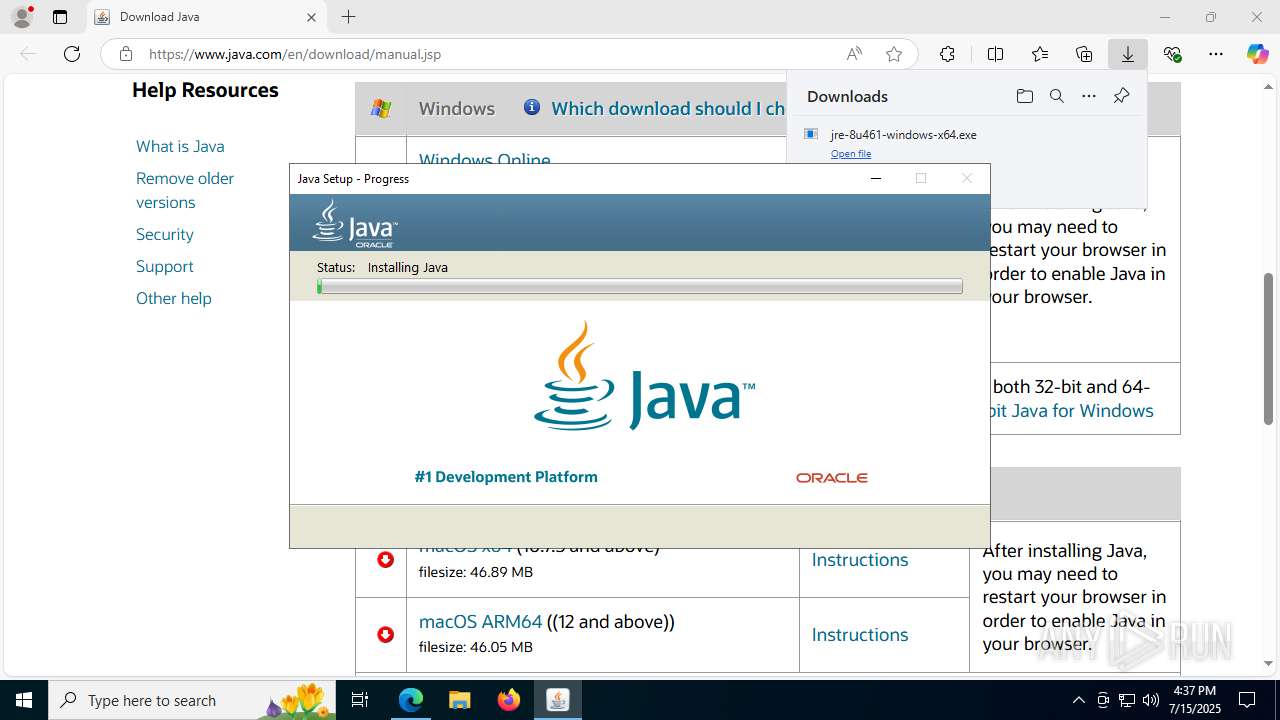This screenshot has height=720, width=1280.
Task: Open more options in Downloads panel
Action: click(1089, 96)
